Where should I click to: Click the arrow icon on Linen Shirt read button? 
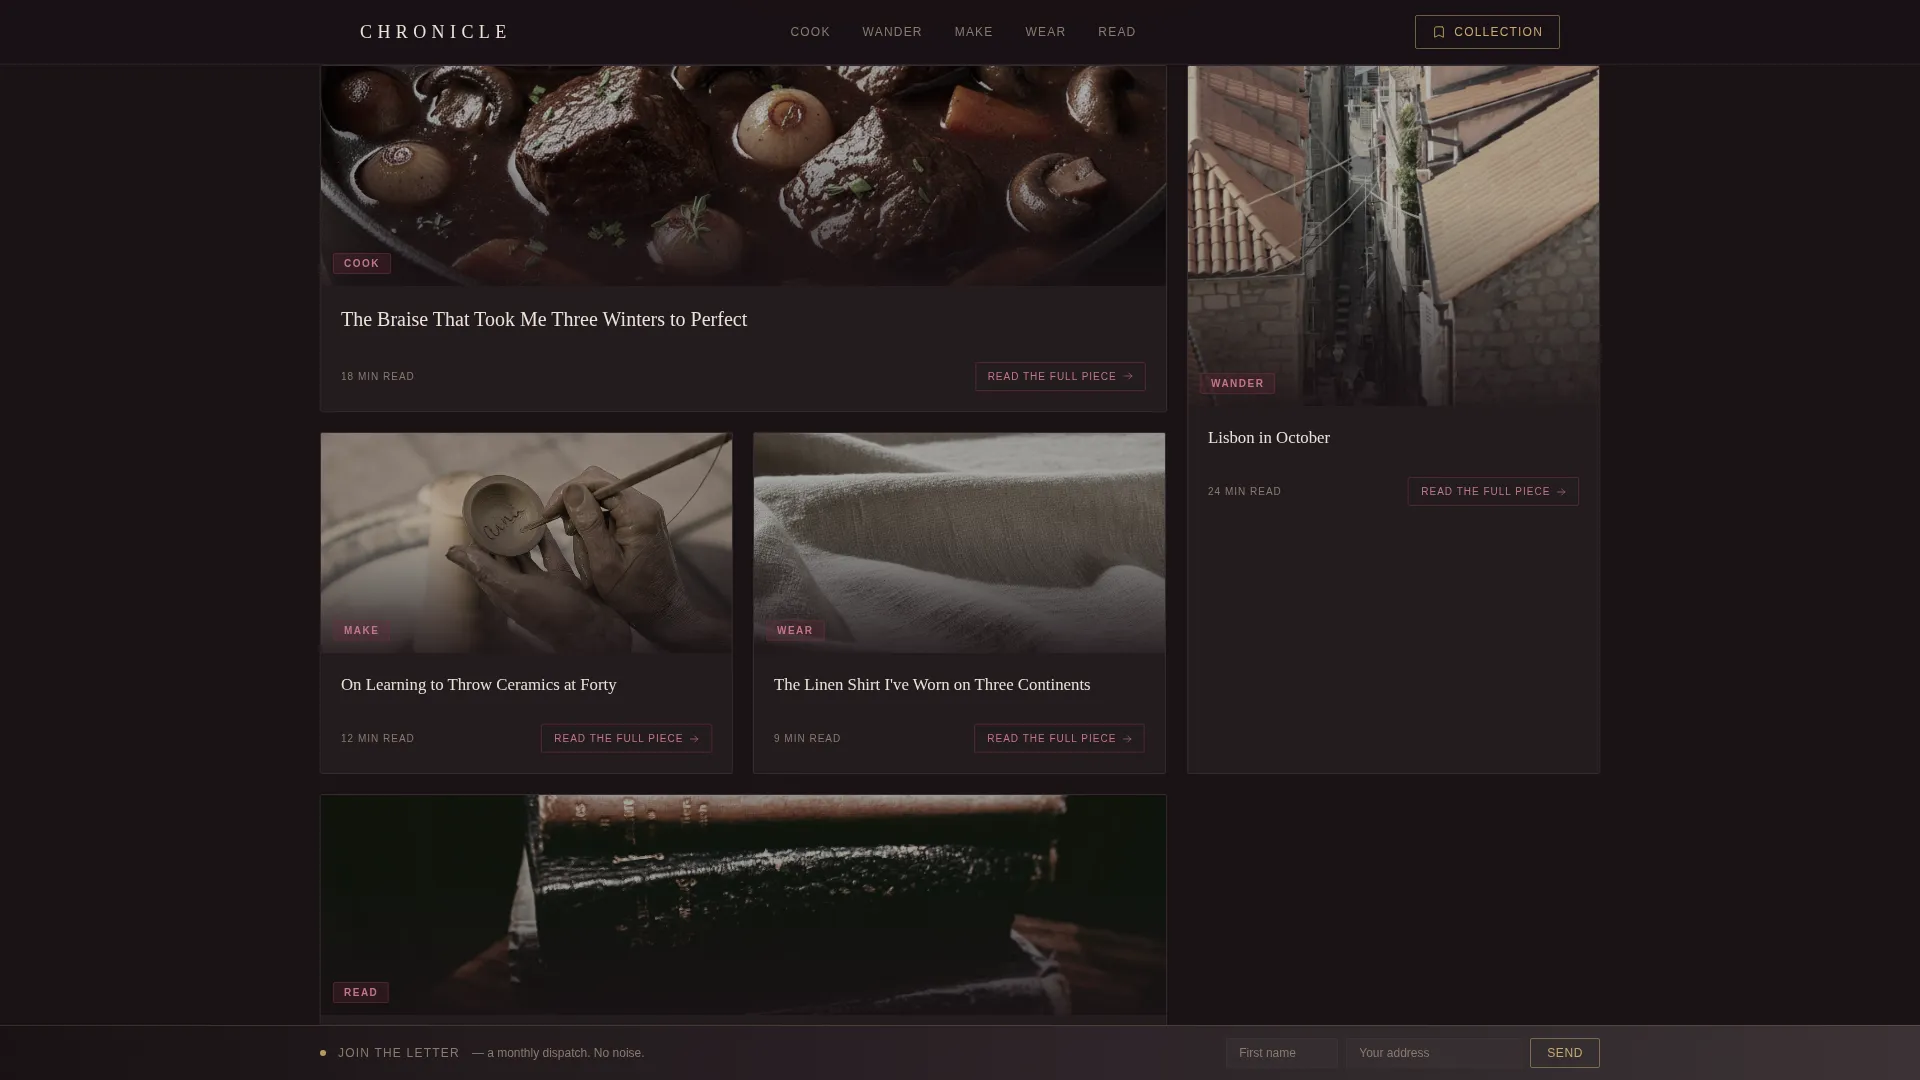[1127, 739]
